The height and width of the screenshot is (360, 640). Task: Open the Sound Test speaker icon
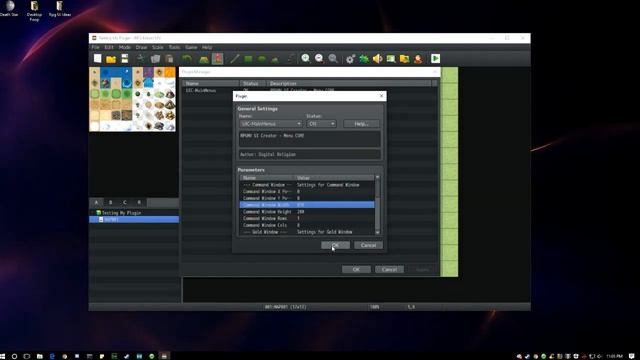coord(378,59)
